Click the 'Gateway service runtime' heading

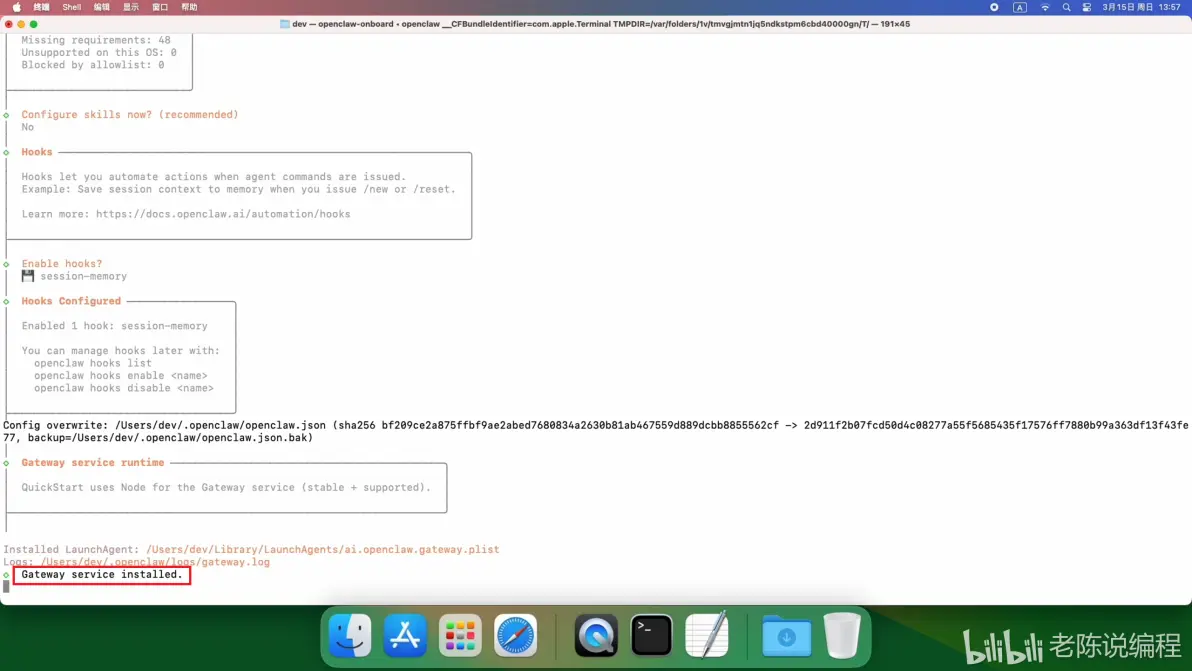[x=93, y=463]
